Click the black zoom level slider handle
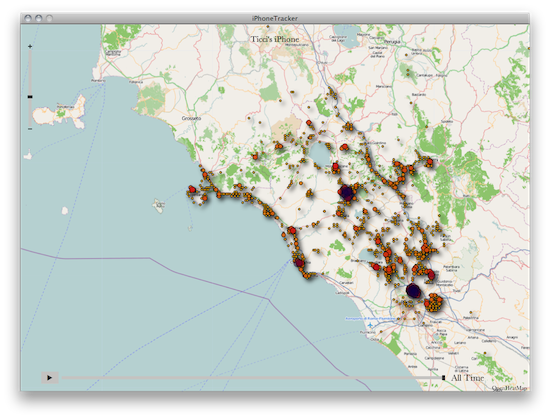Viewport: 550px width, 419px height. (30, 96)
